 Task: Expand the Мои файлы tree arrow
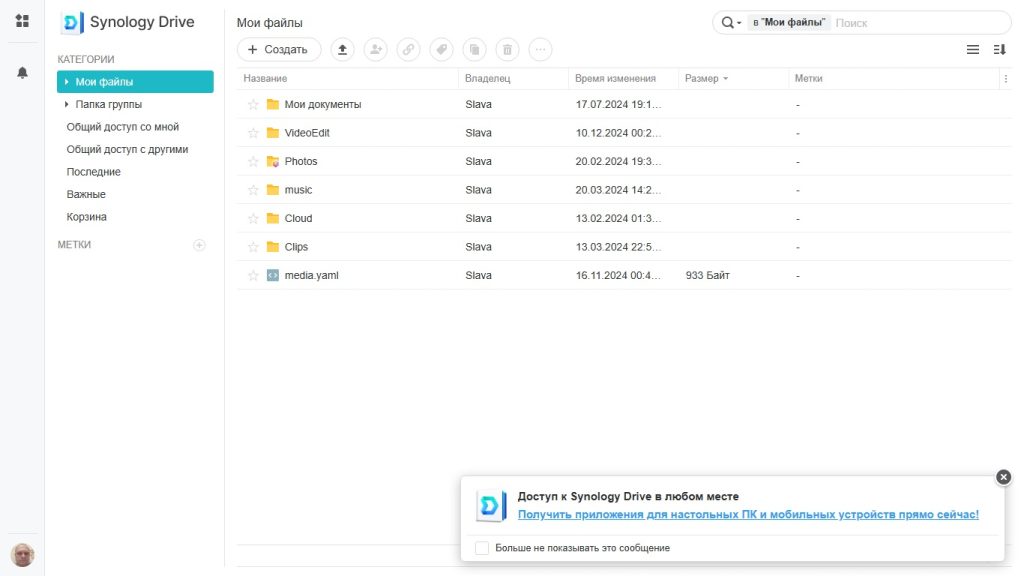point(67,82)
